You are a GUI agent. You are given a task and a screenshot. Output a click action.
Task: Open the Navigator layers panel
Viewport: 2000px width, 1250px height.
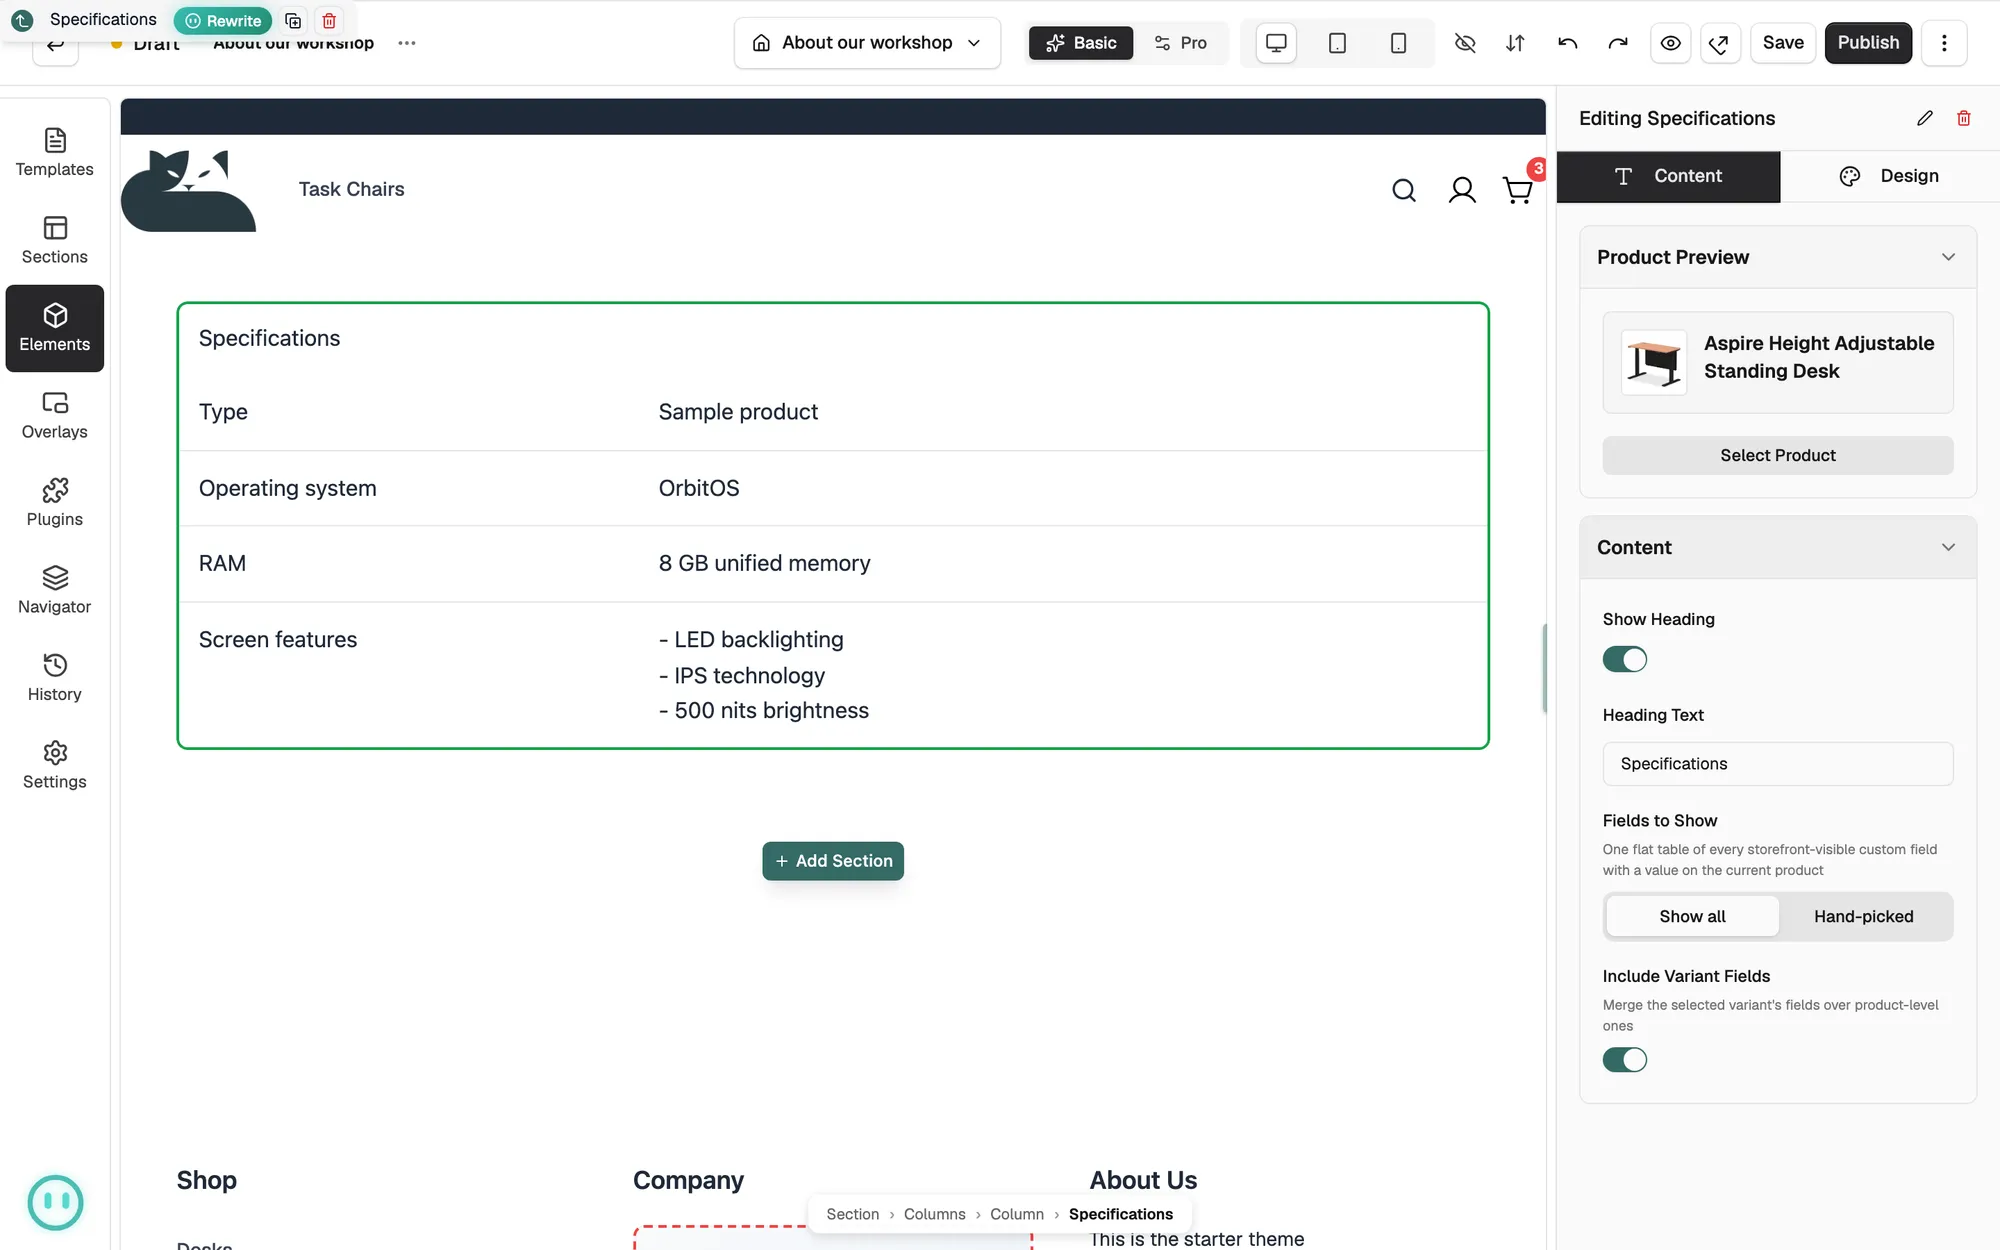pos(55,591)
